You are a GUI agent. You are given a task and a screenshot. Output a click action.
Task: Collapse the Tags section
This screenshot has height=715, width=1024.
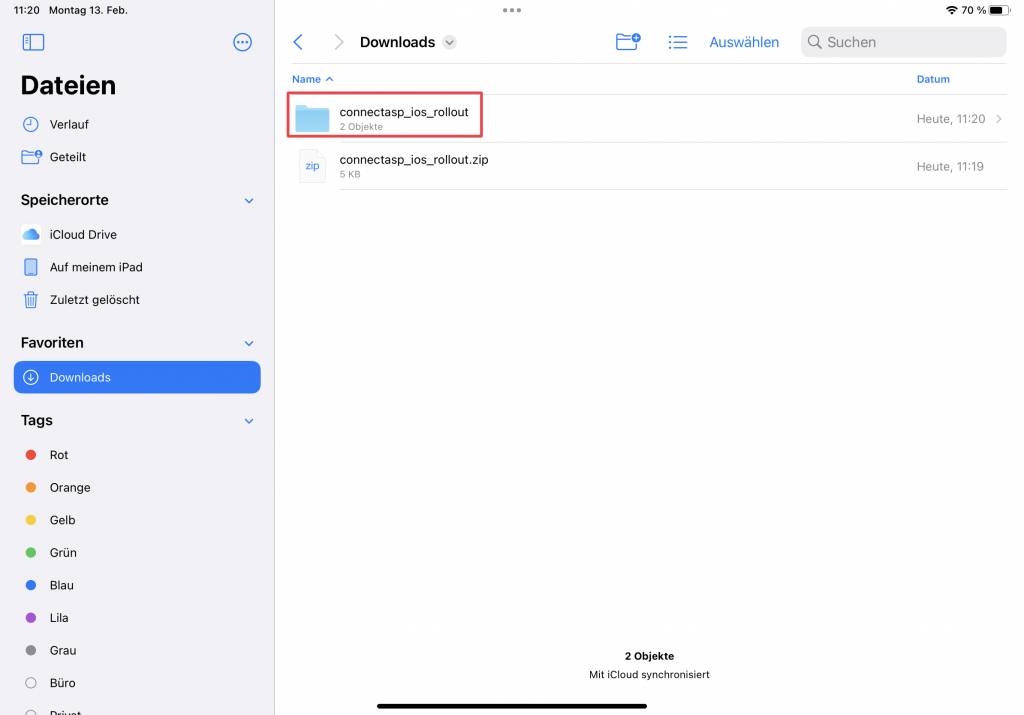[249, 421]
